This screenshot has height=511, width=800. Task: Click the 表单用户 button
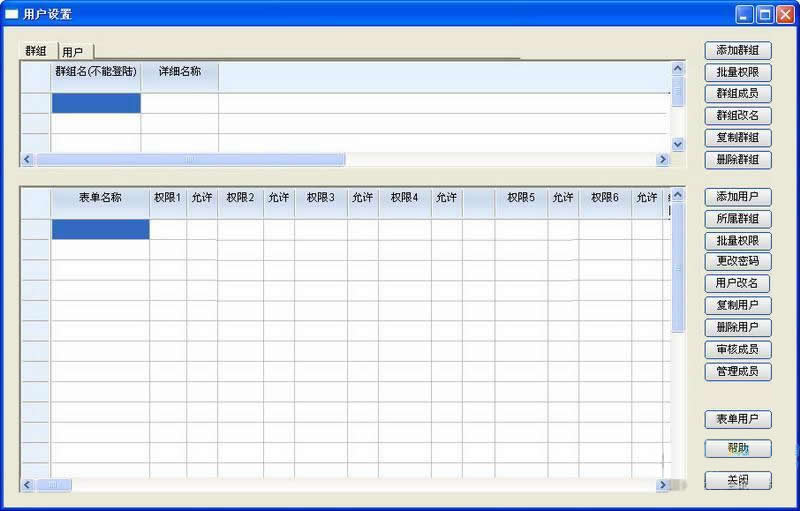pyautogui.click(x=738, y=419)
